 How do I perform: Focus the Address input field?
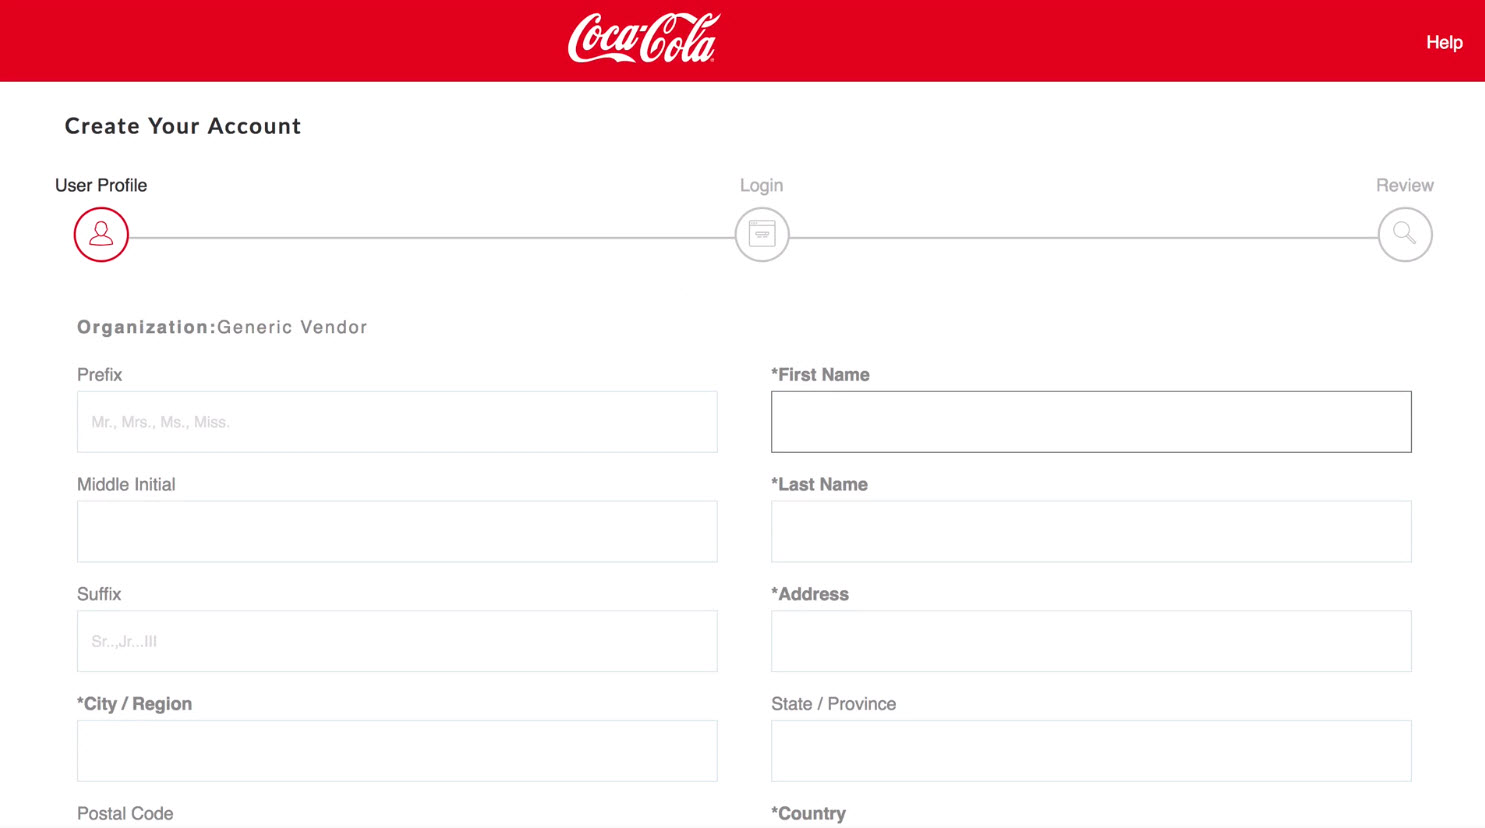[x=1091, y=641]
